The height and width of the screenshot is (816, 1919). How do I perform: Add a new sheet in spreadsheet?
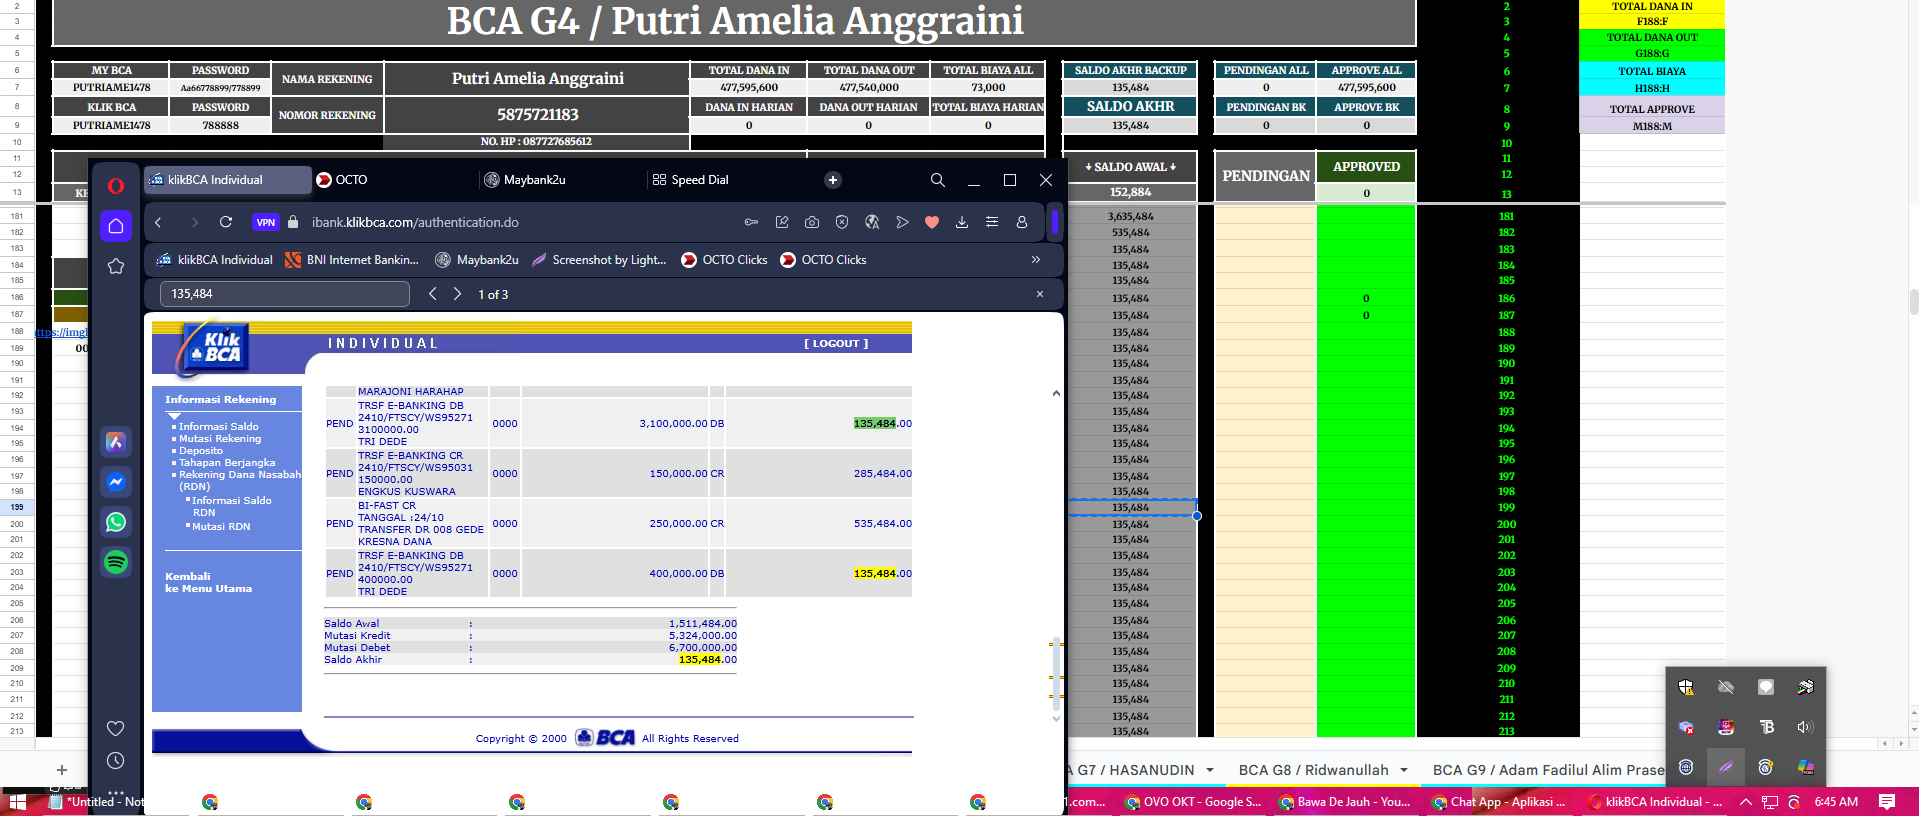(x=62, y=770)
